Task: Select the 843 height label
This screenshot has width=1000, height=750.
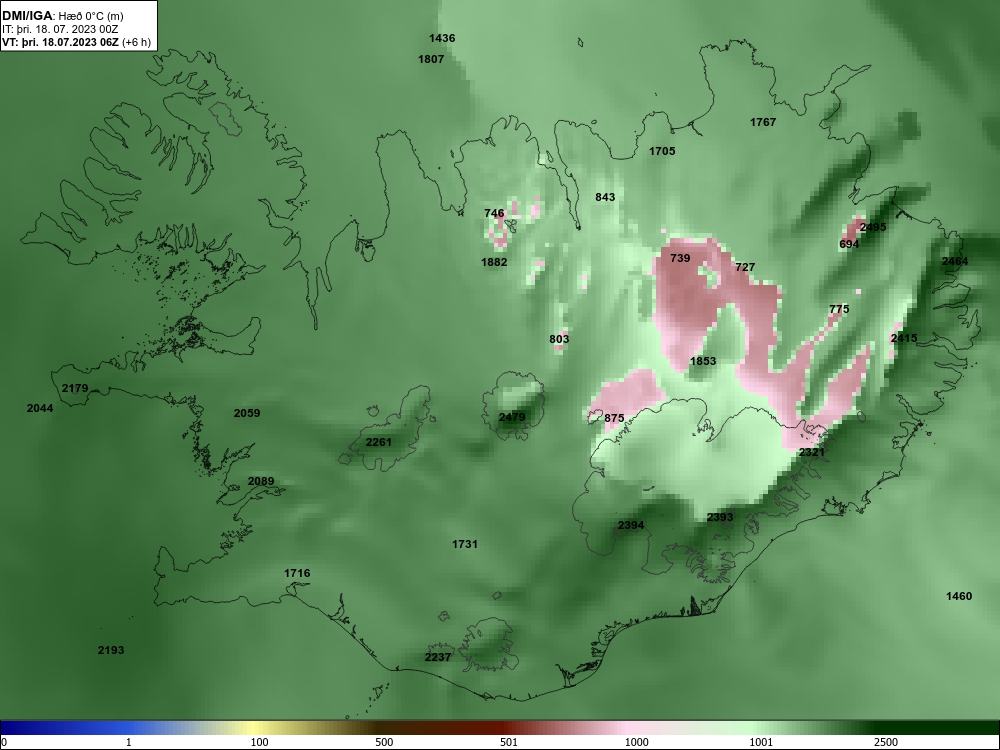Action: click(x=605, y=197)
